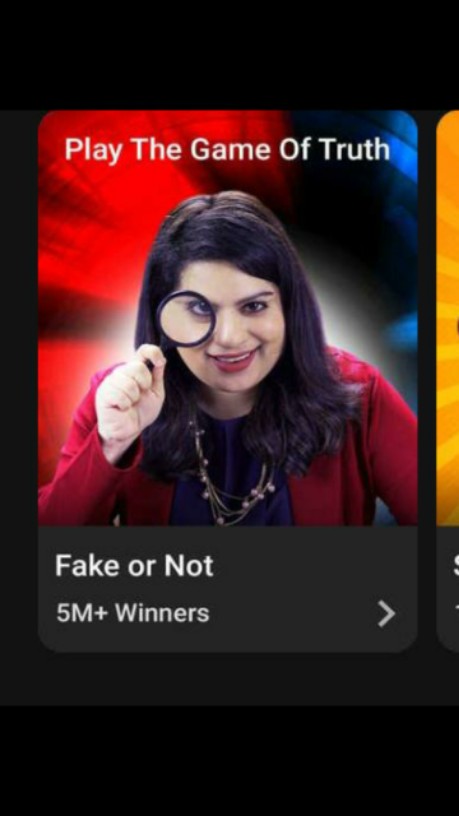Tap the footer of the partially visible right card
This screenshot has height=816, width=459.
(448, 588)
